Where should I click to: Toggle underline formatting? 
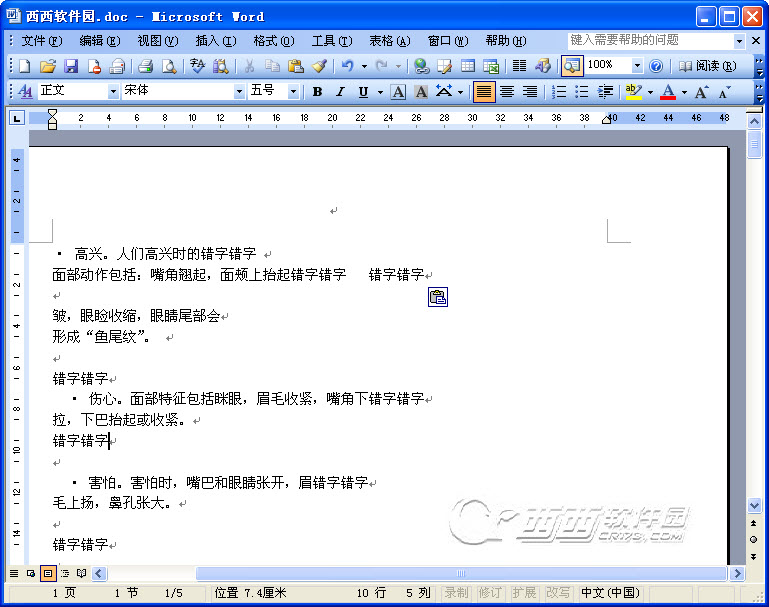pos(363,92)
